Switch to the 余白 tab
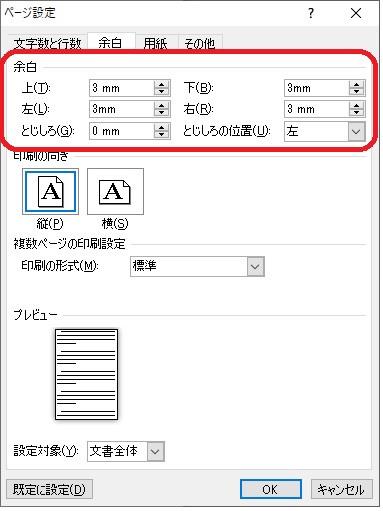The width and height of the screenshot is (383, 511). click(x=110, y=42)
